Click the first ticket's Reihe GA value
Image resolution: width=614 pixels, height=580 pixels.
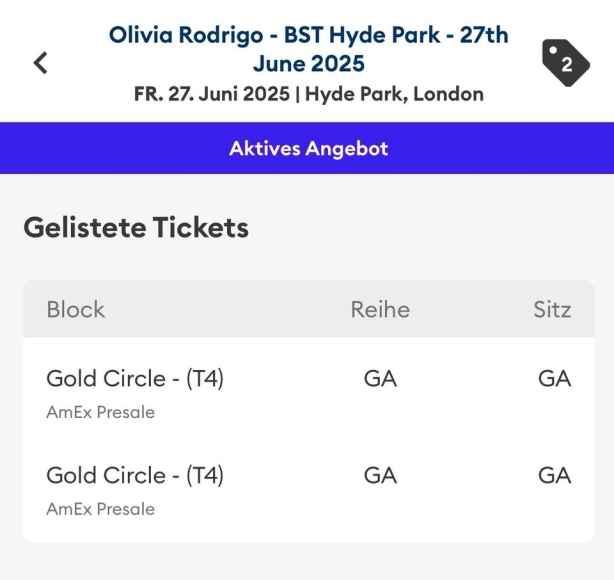380,379
